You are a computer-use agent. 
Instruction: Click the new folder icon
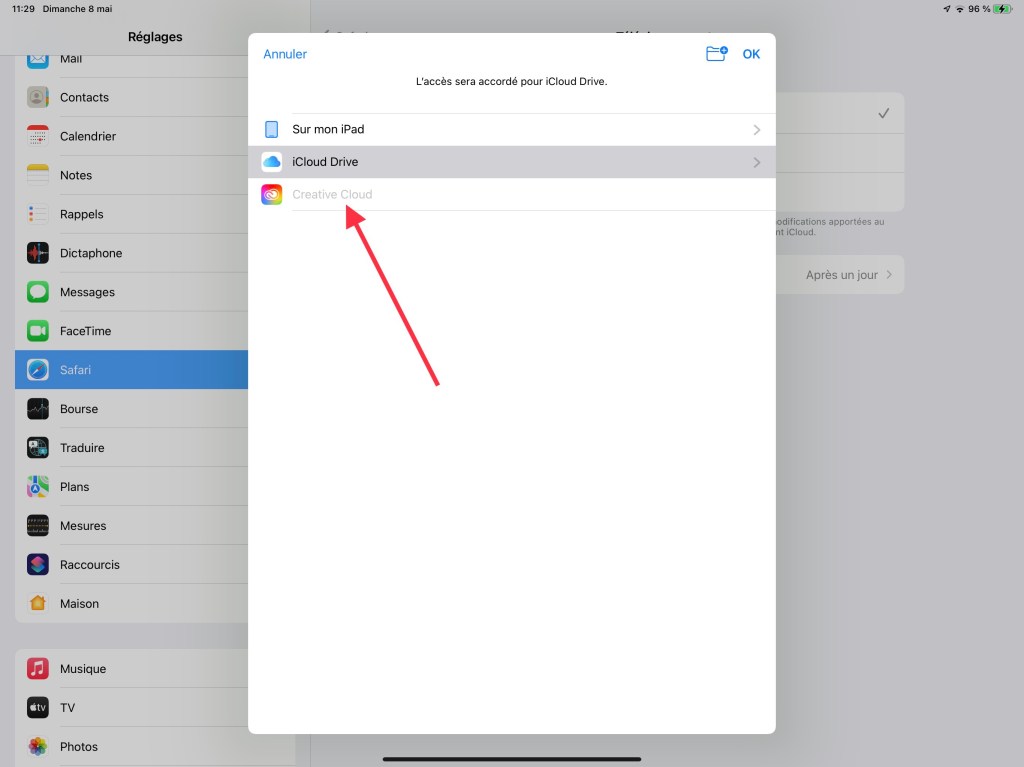(716, 54)
